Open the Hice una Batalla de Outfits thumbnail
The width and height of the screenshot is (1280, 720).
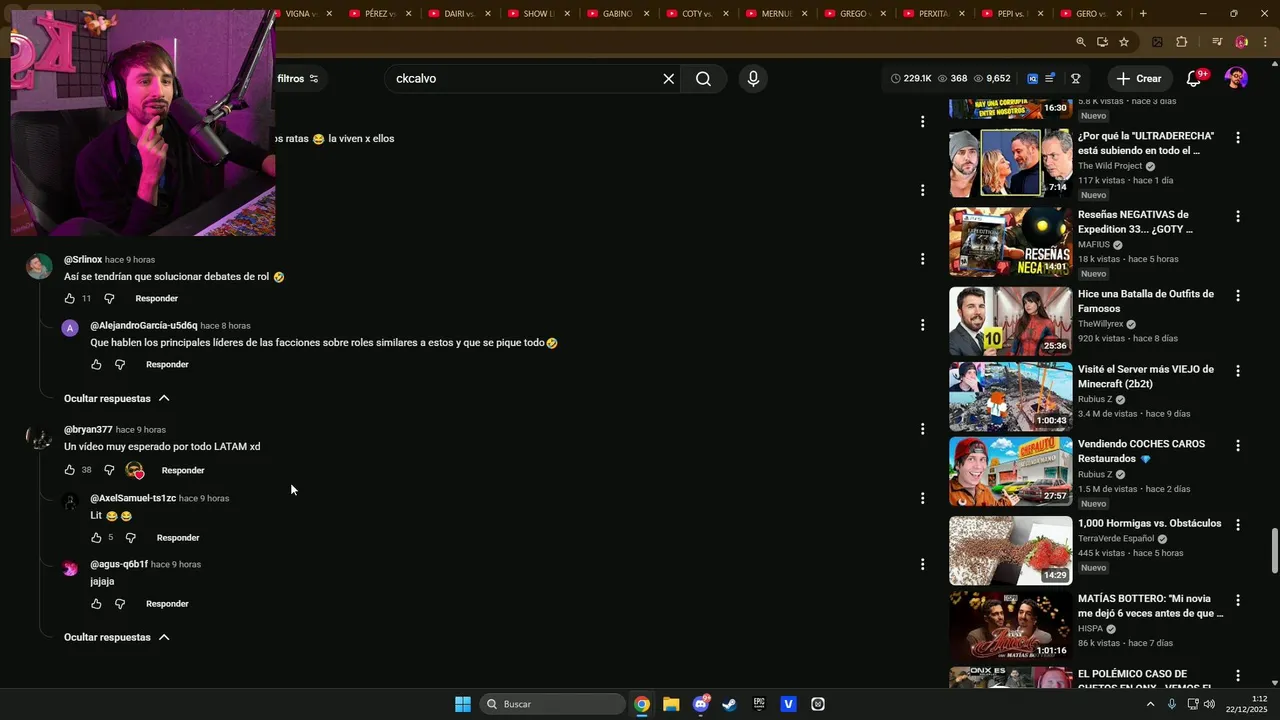pos(1010,321)
